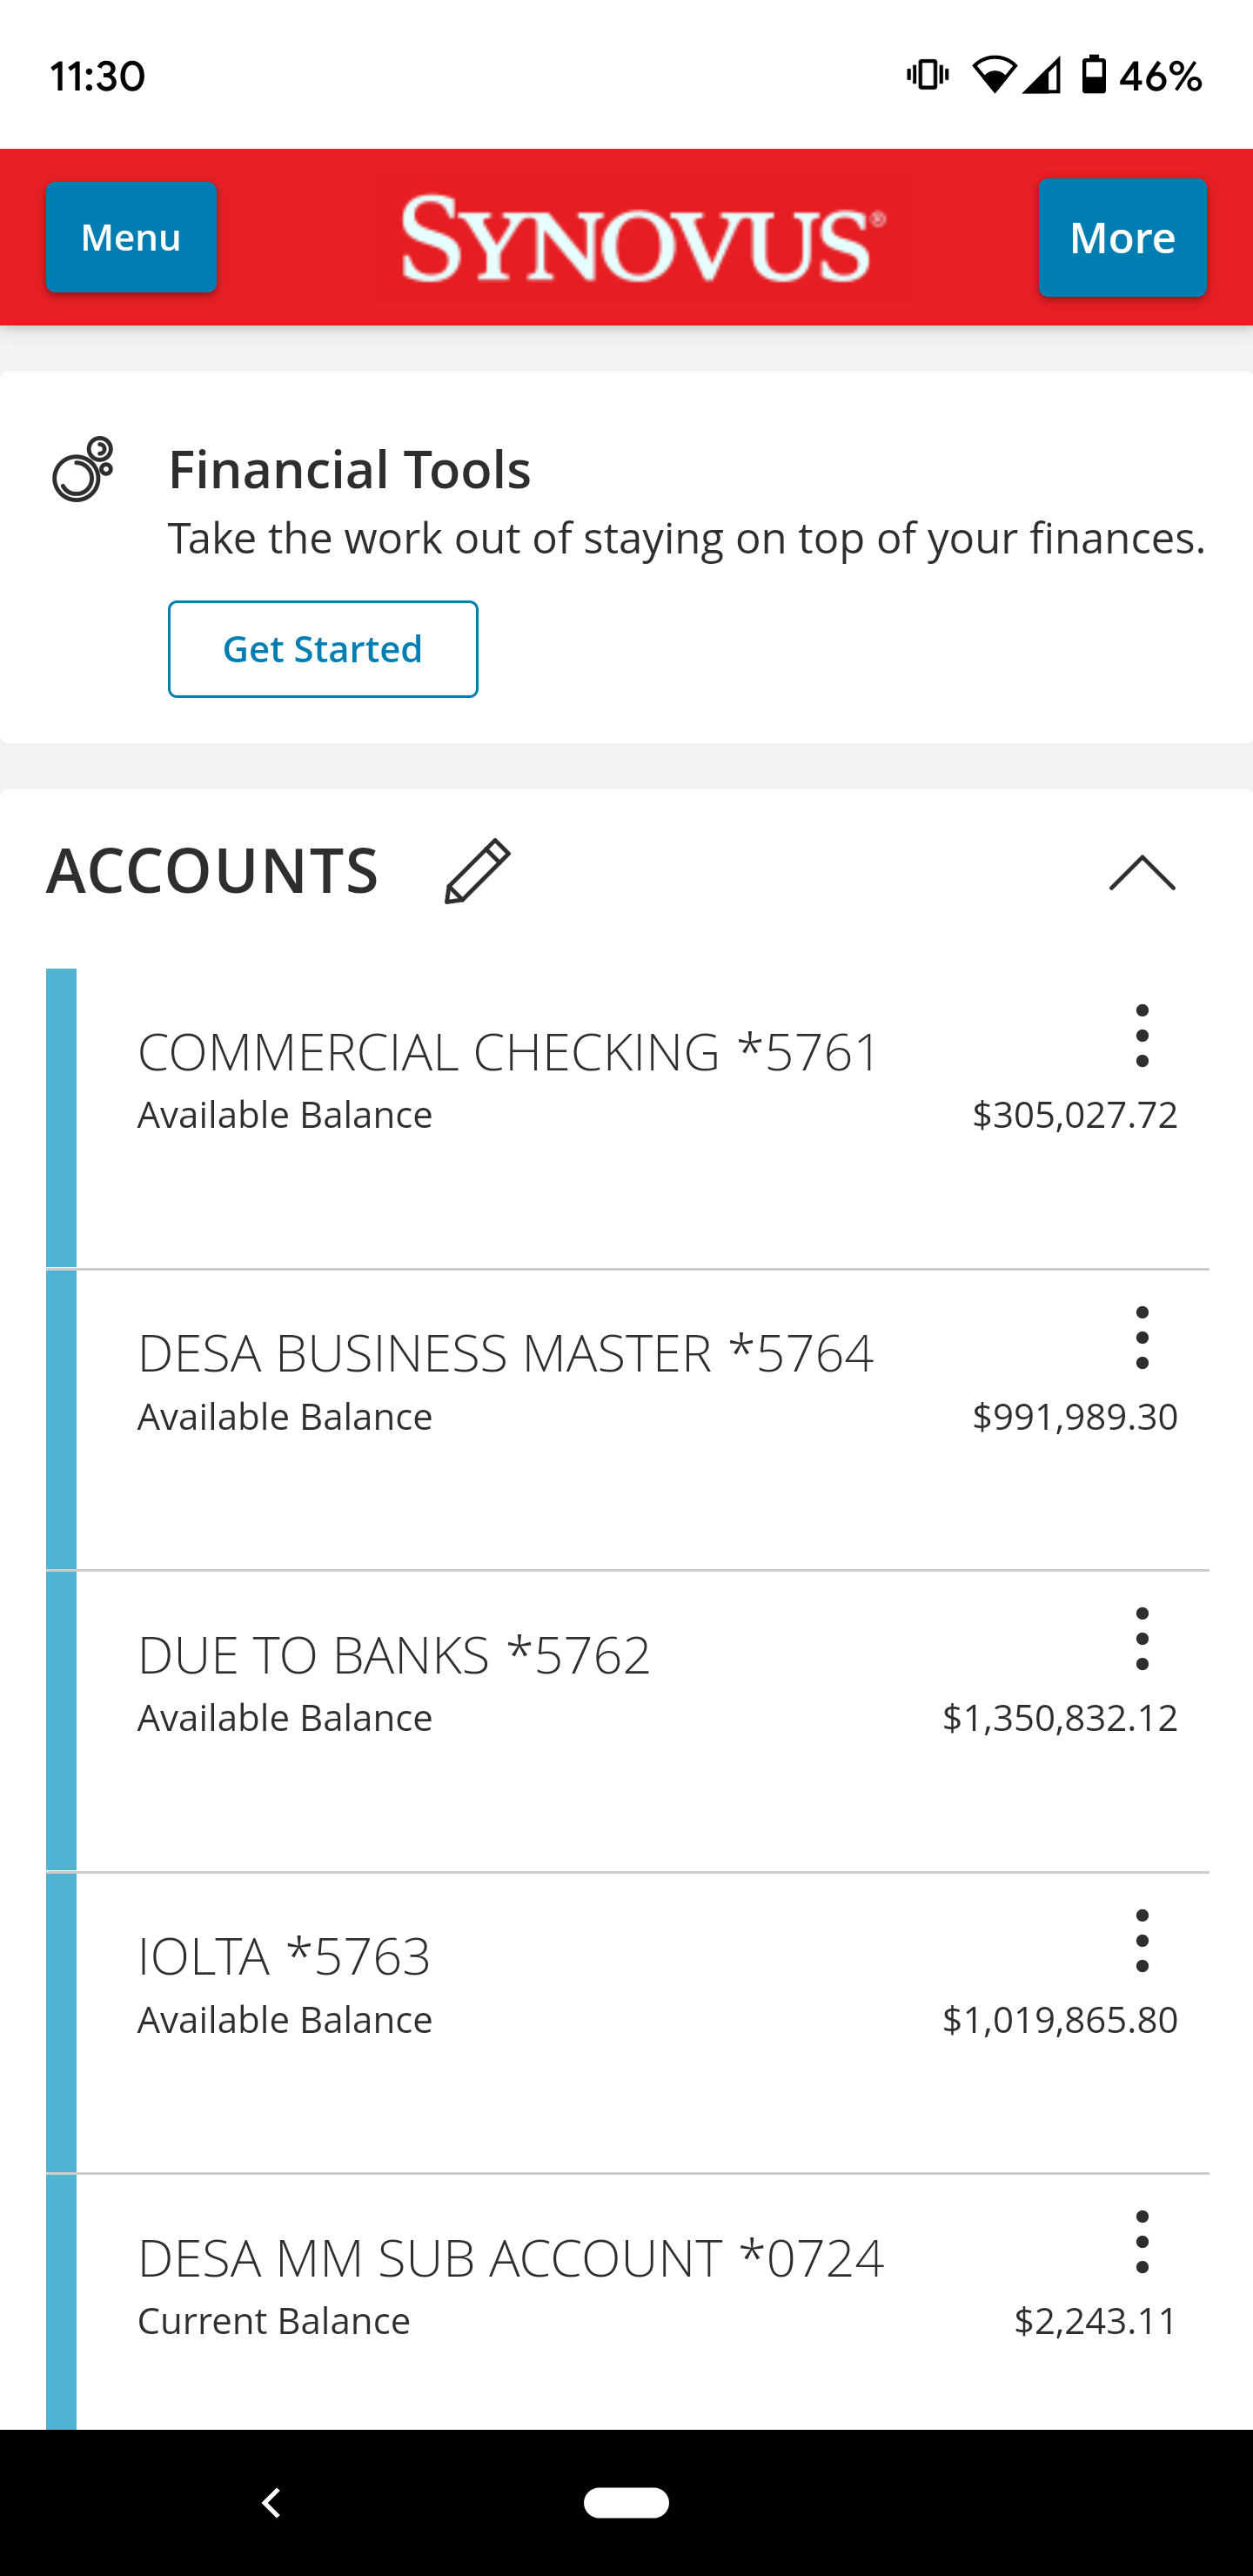Open COMMERCIAL CHECKING *5761 account

click(x=627, y=1118)
